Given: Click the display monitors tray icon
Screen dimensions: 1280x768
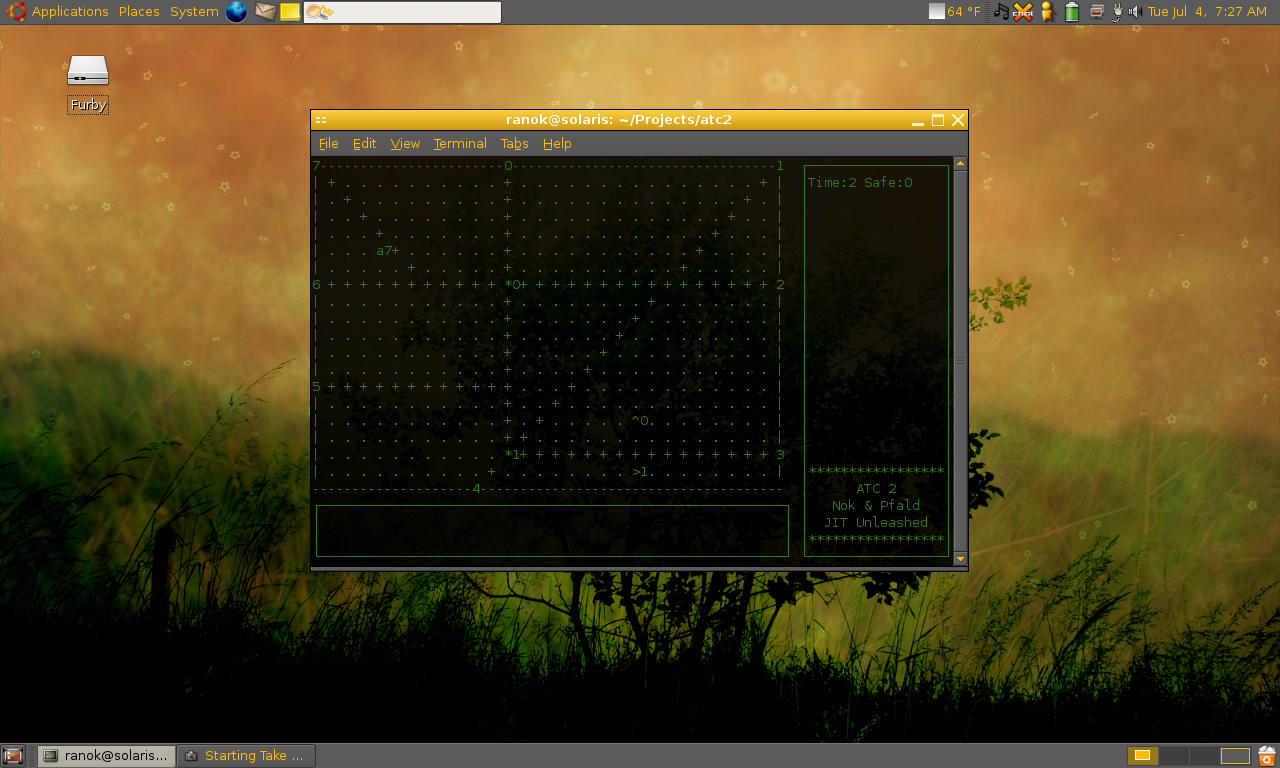Looking at the screenshot, I should pyautogui.click(x=1097, y=12).
